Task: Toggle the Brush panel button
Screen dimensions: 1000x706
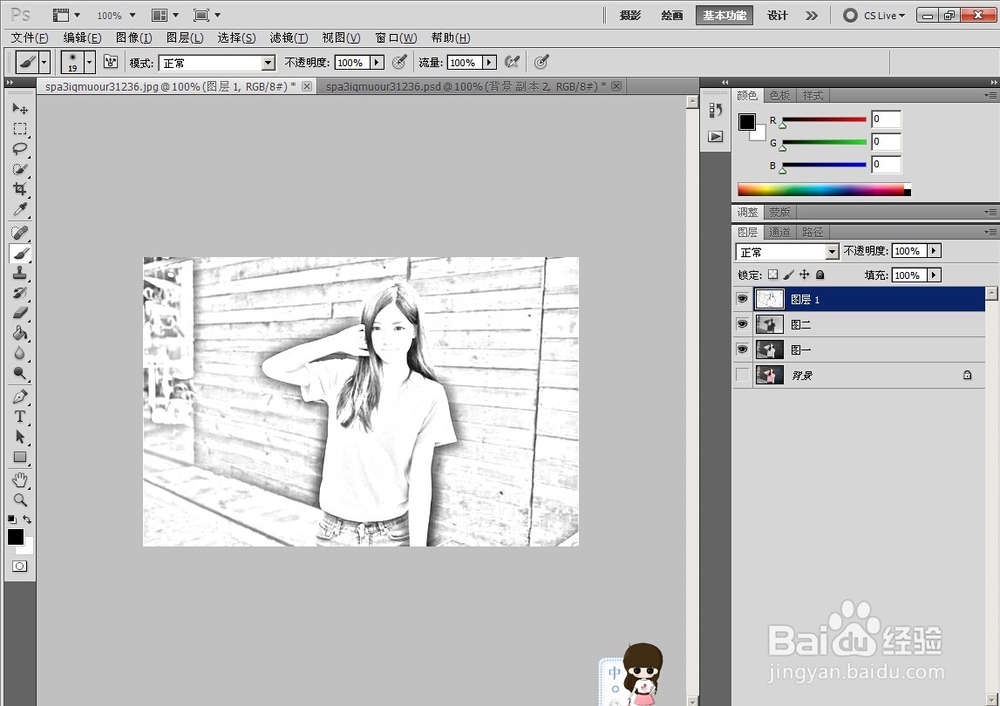Action: click(111, 62)
